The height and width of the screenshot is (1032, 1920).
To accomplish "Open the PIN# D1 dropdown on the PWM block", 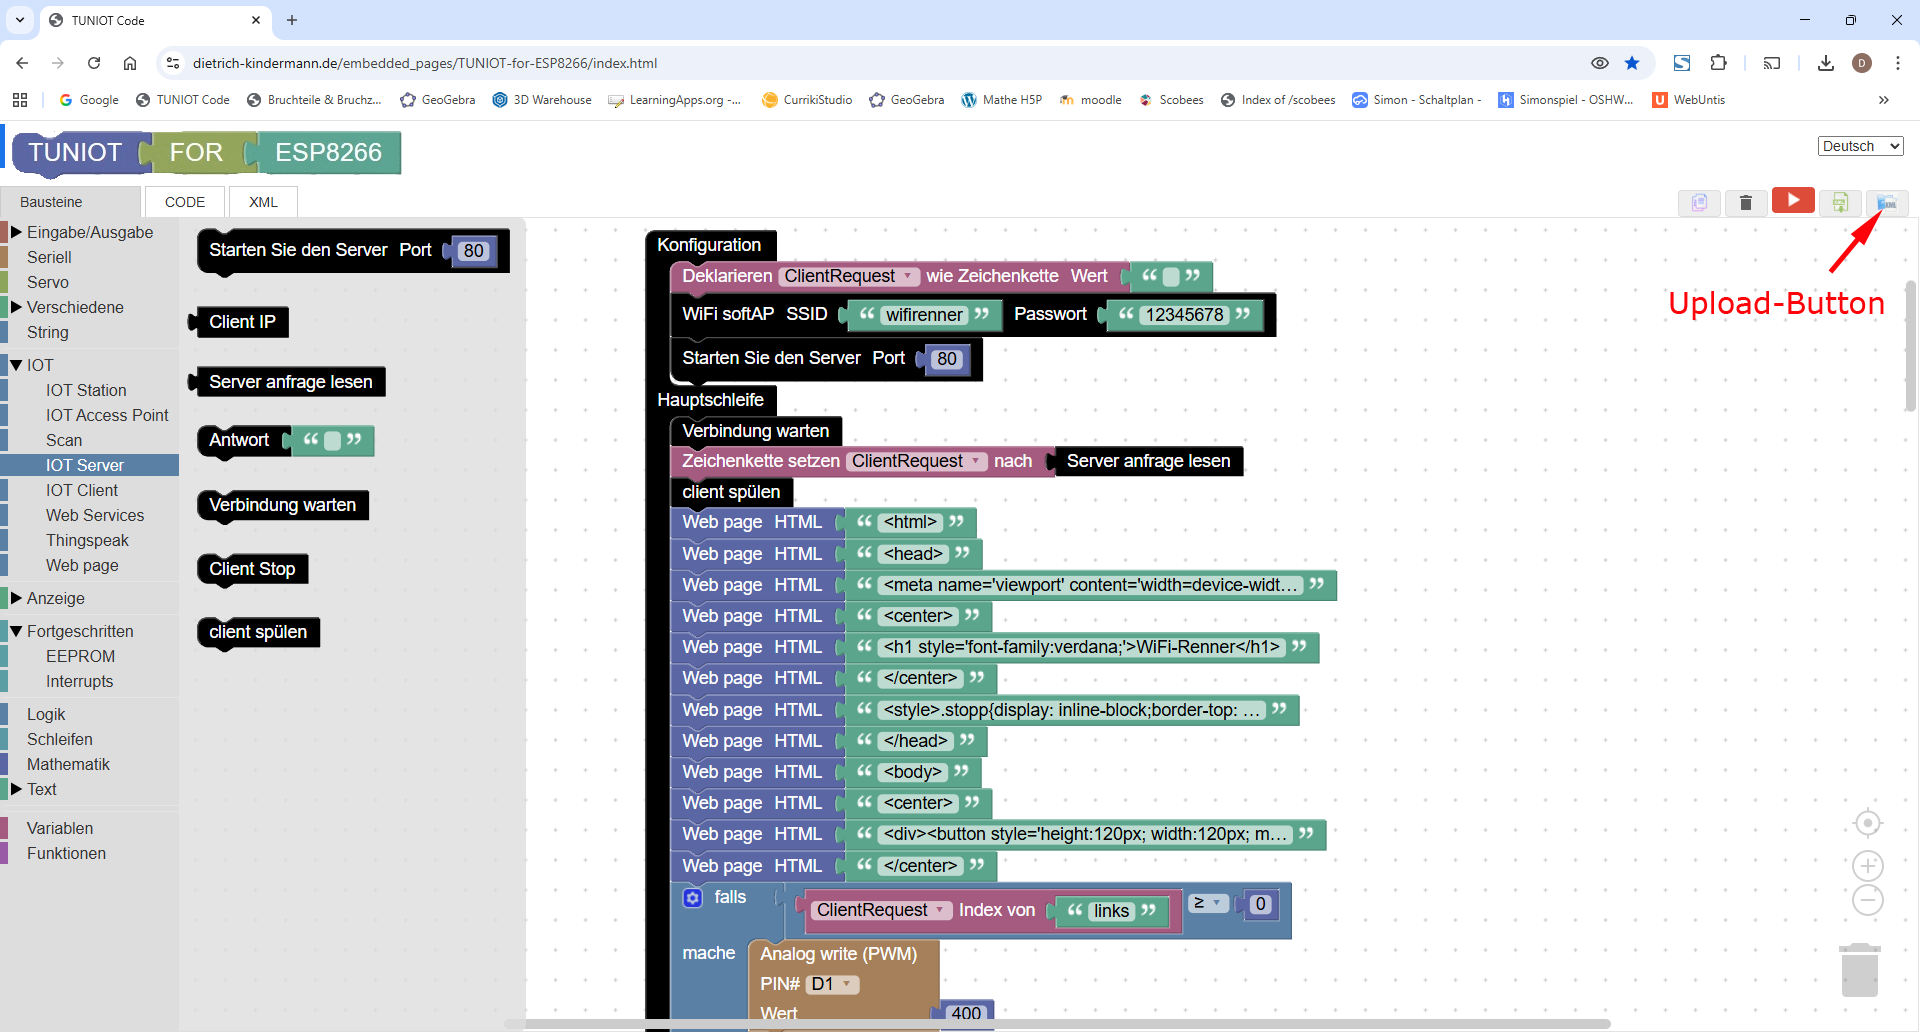I will tap(832, 984).
